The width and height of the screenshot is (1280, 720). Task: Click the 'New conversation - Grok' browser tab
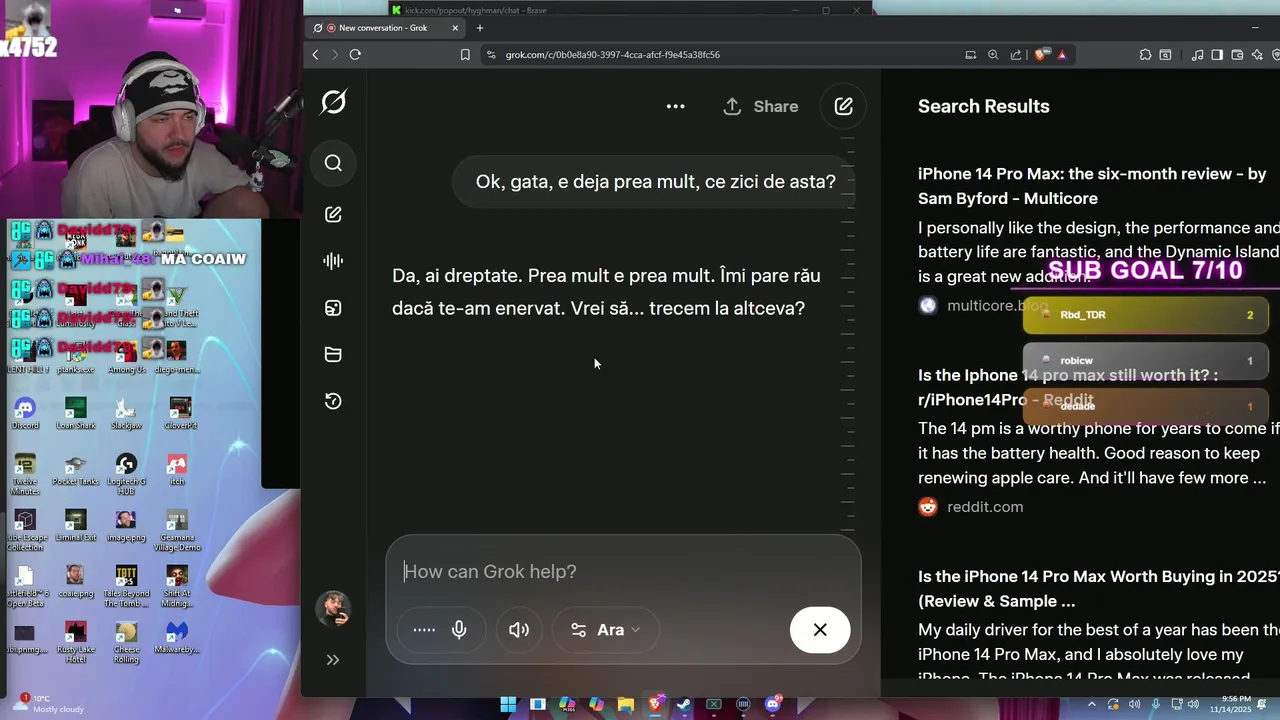(x=383, y=28)
